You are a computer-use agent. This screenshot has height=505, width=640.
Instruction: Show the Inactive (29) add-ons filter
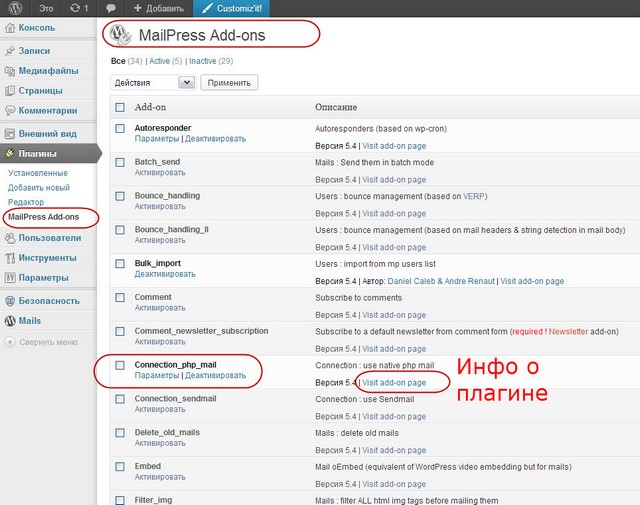[211, 61]
